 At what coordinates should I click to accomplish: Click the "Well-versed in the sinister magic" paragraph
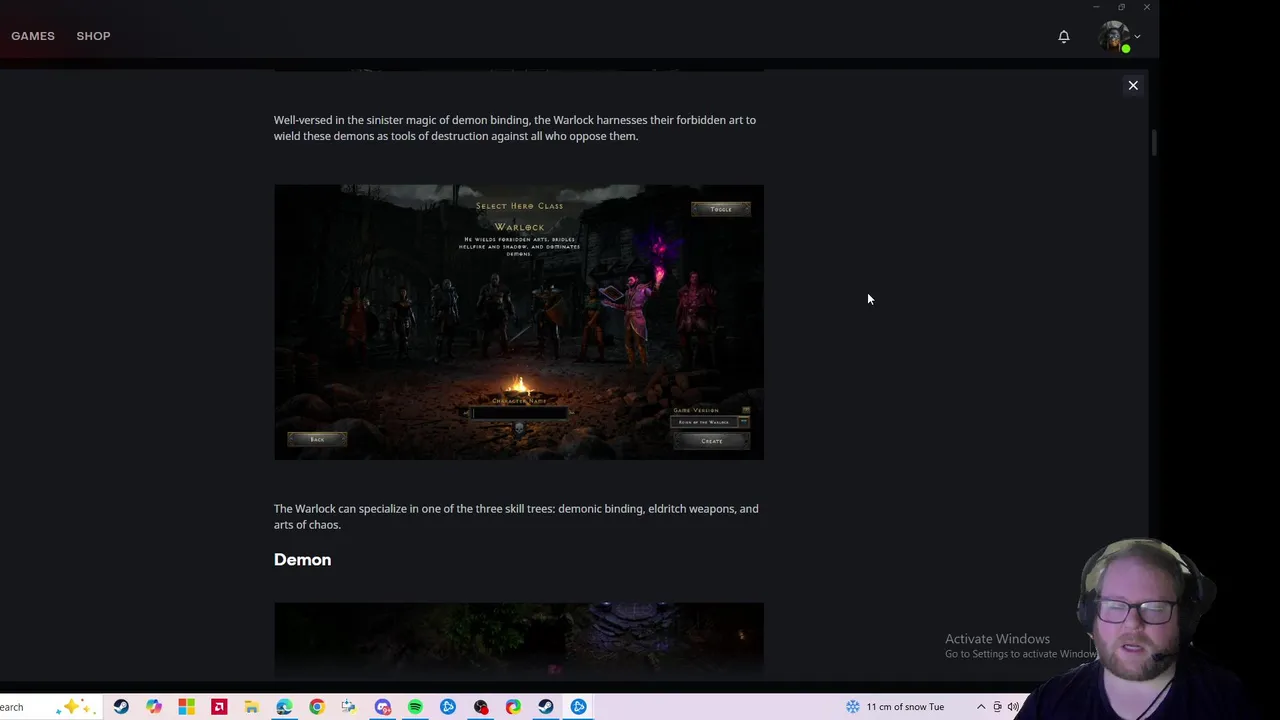[515, 128]
